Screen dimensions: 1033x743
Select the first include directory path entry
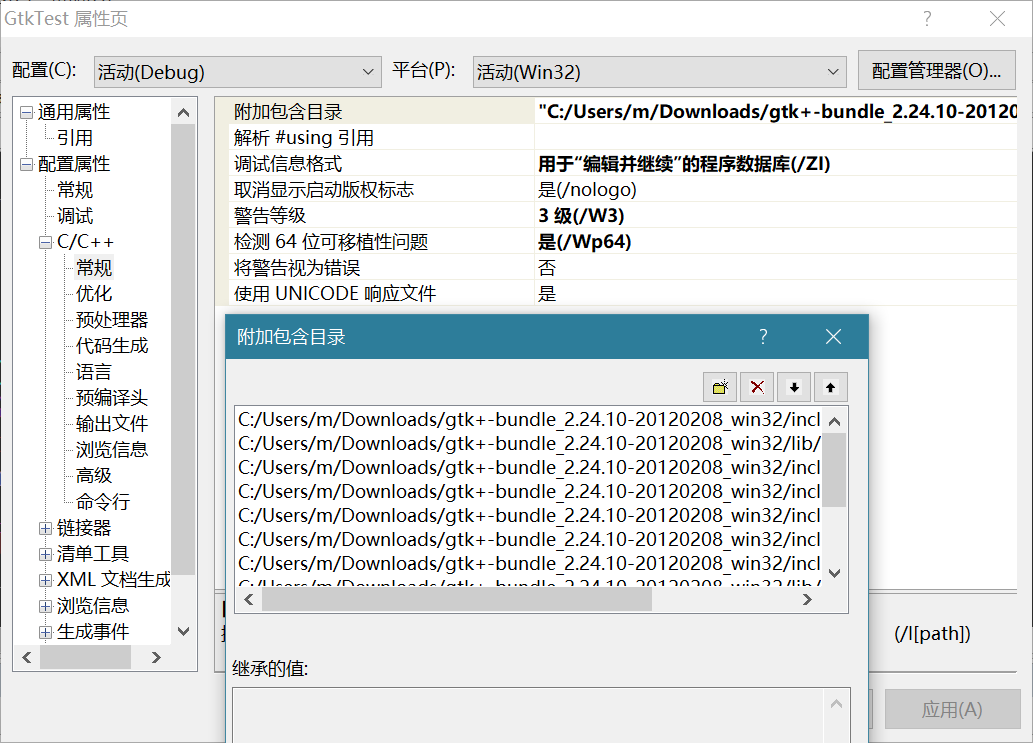click(x=528, y=419)
